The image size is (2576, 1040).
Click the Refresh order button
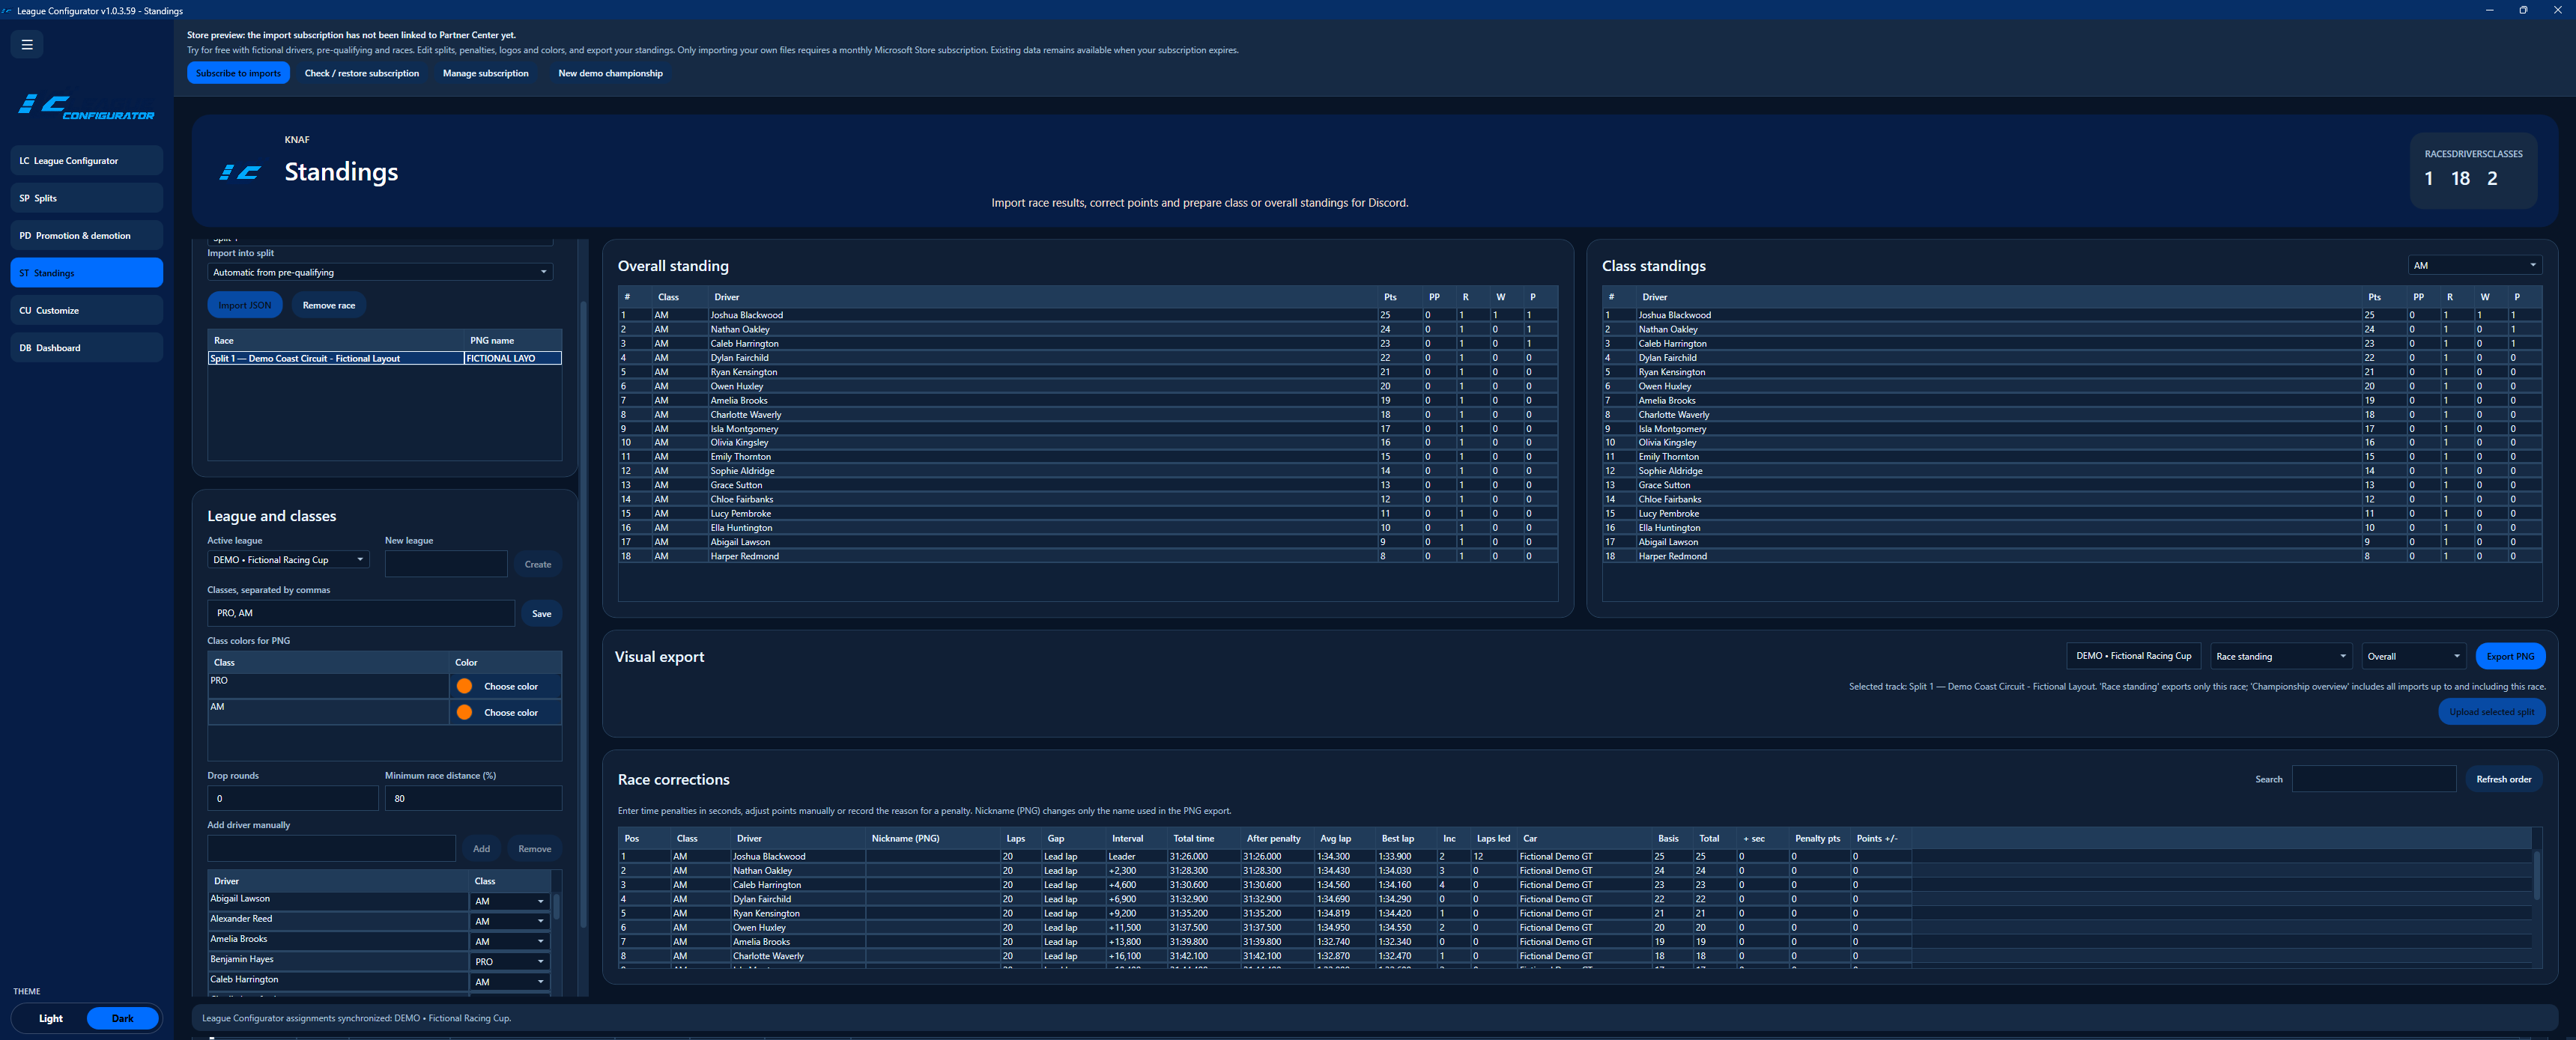coord(2503,779)
